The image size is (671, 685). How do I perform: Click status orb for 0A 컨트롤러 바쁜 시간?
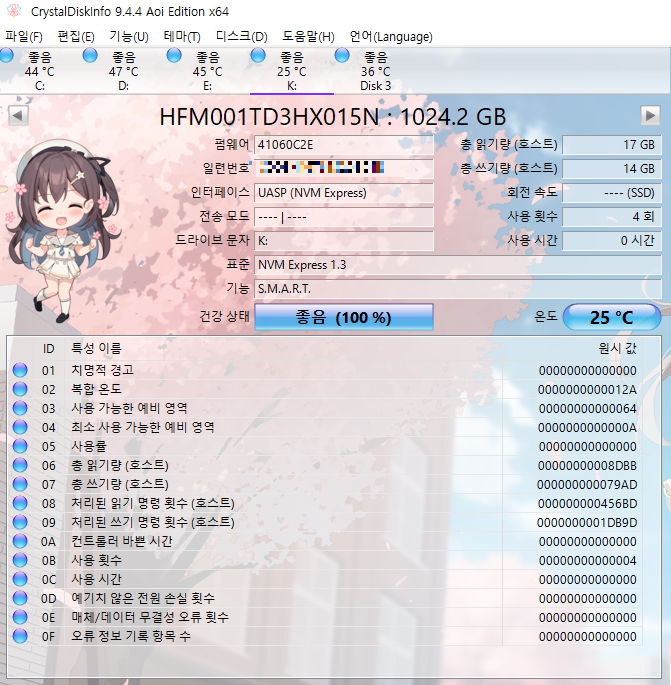click(x=20, y=541)
